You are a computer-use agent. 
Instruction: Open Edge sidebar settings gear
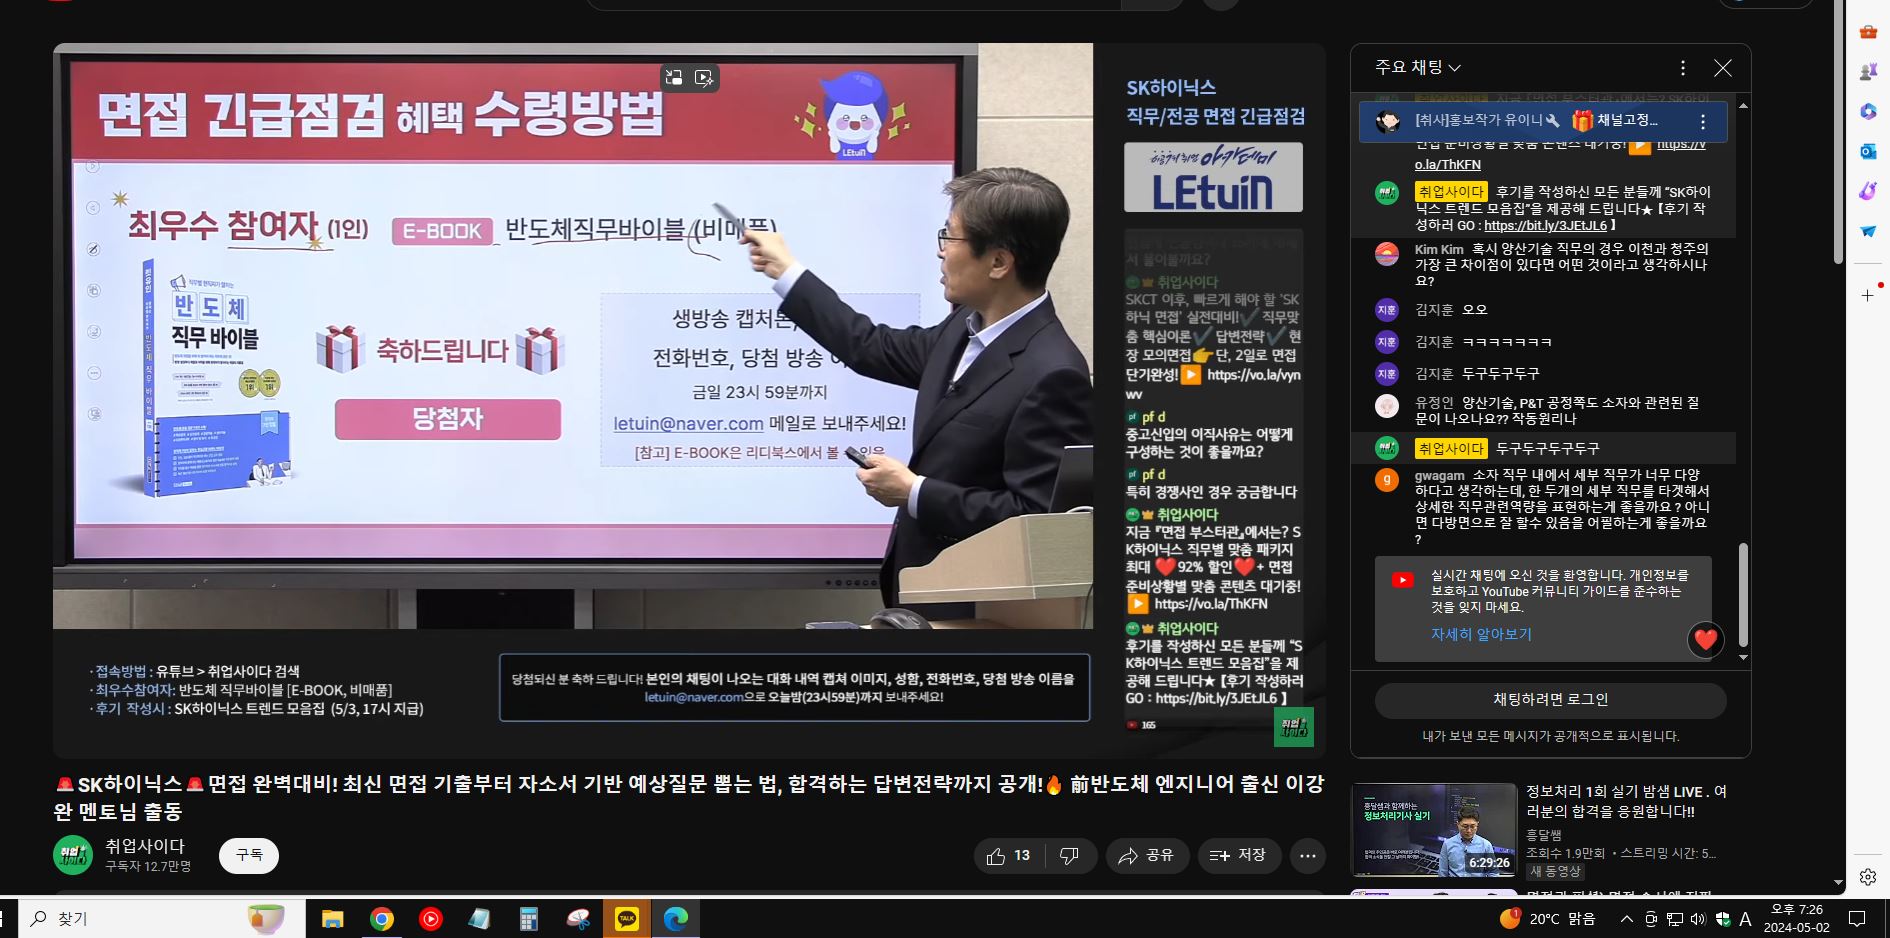click(x=1868, y=877)
